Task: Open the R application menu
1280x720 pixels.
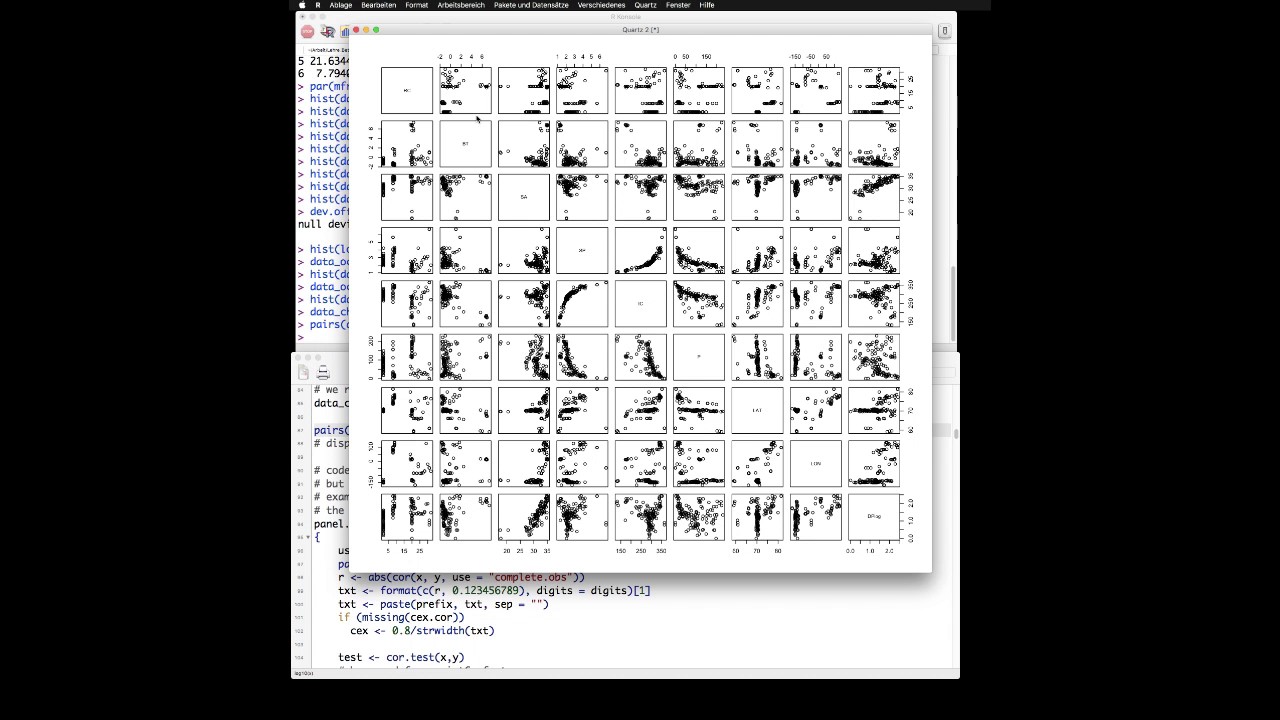Action: point(318,5)
